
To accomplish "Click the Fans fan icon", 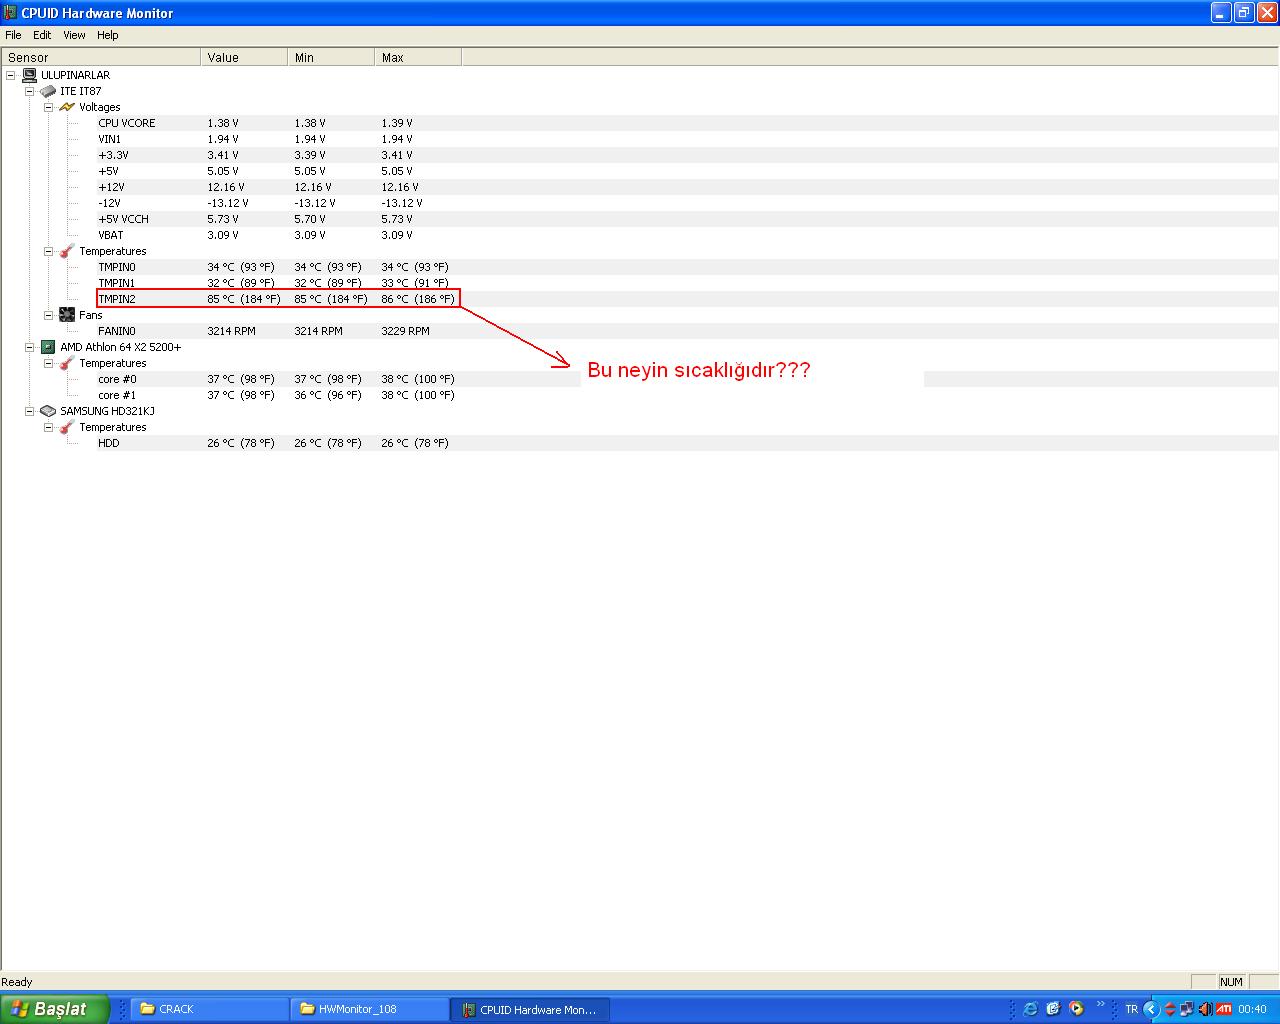I will click(67, 315).
